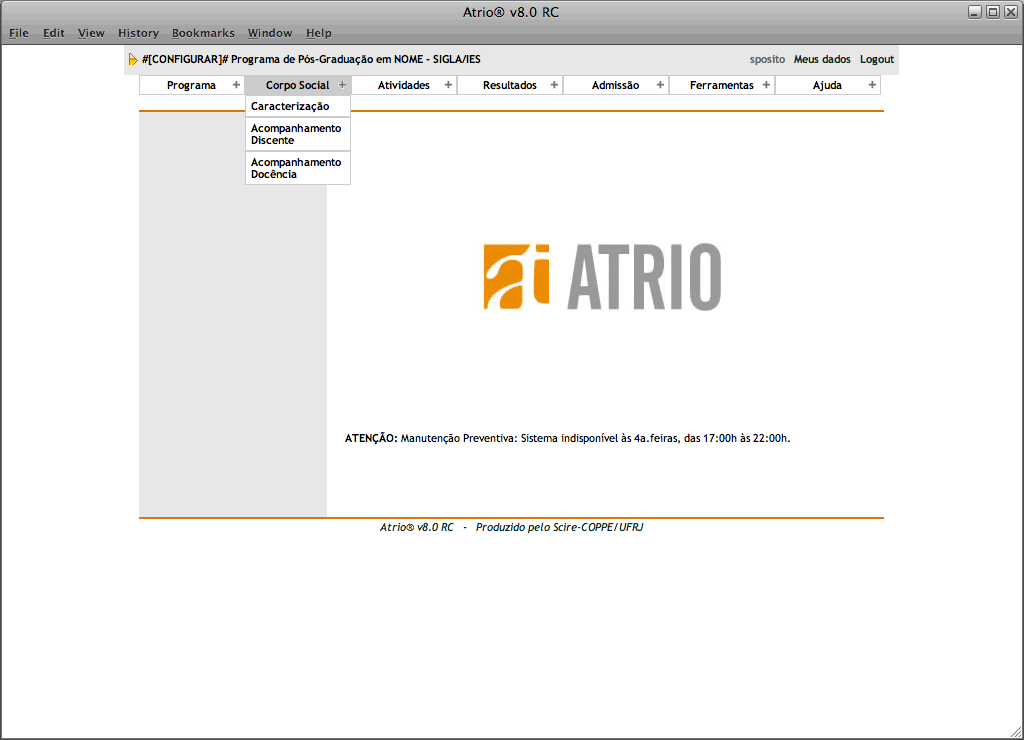Select Caracterização from the dropdown
Screen dimensions: 1024x740
coord(290,106)
